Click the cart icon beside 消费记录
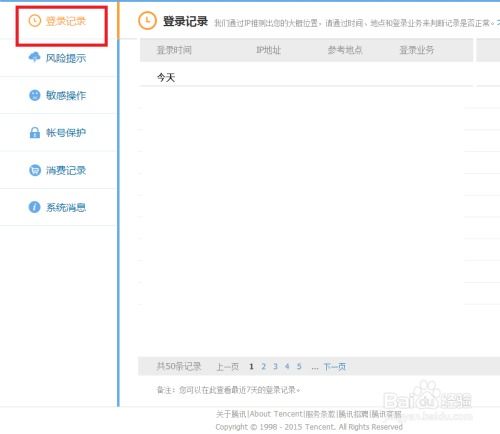The width and height of the screenshot is (500, 434). click(x=34, y=170)
